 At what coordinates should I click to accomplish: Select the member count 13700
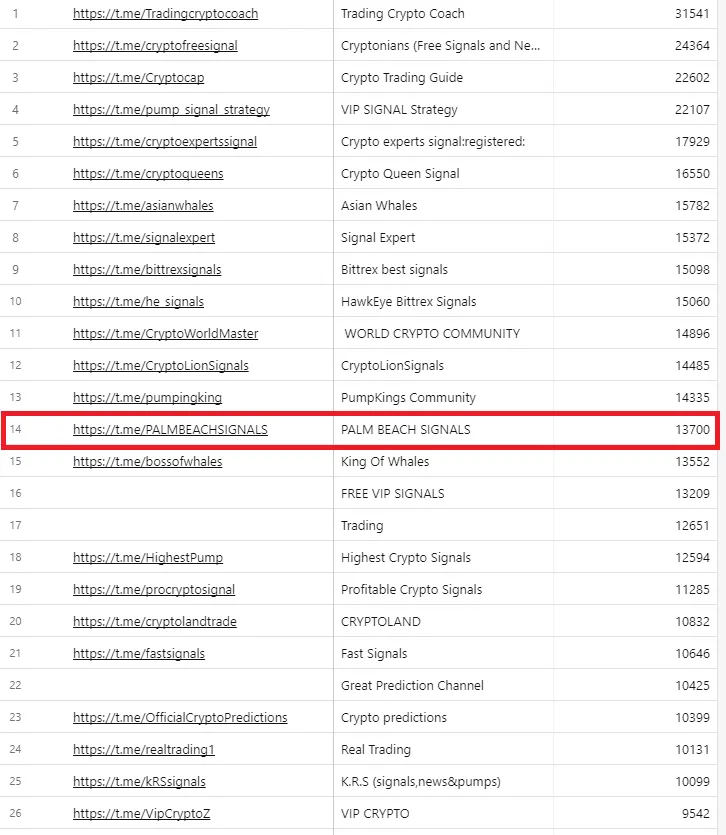692,429
